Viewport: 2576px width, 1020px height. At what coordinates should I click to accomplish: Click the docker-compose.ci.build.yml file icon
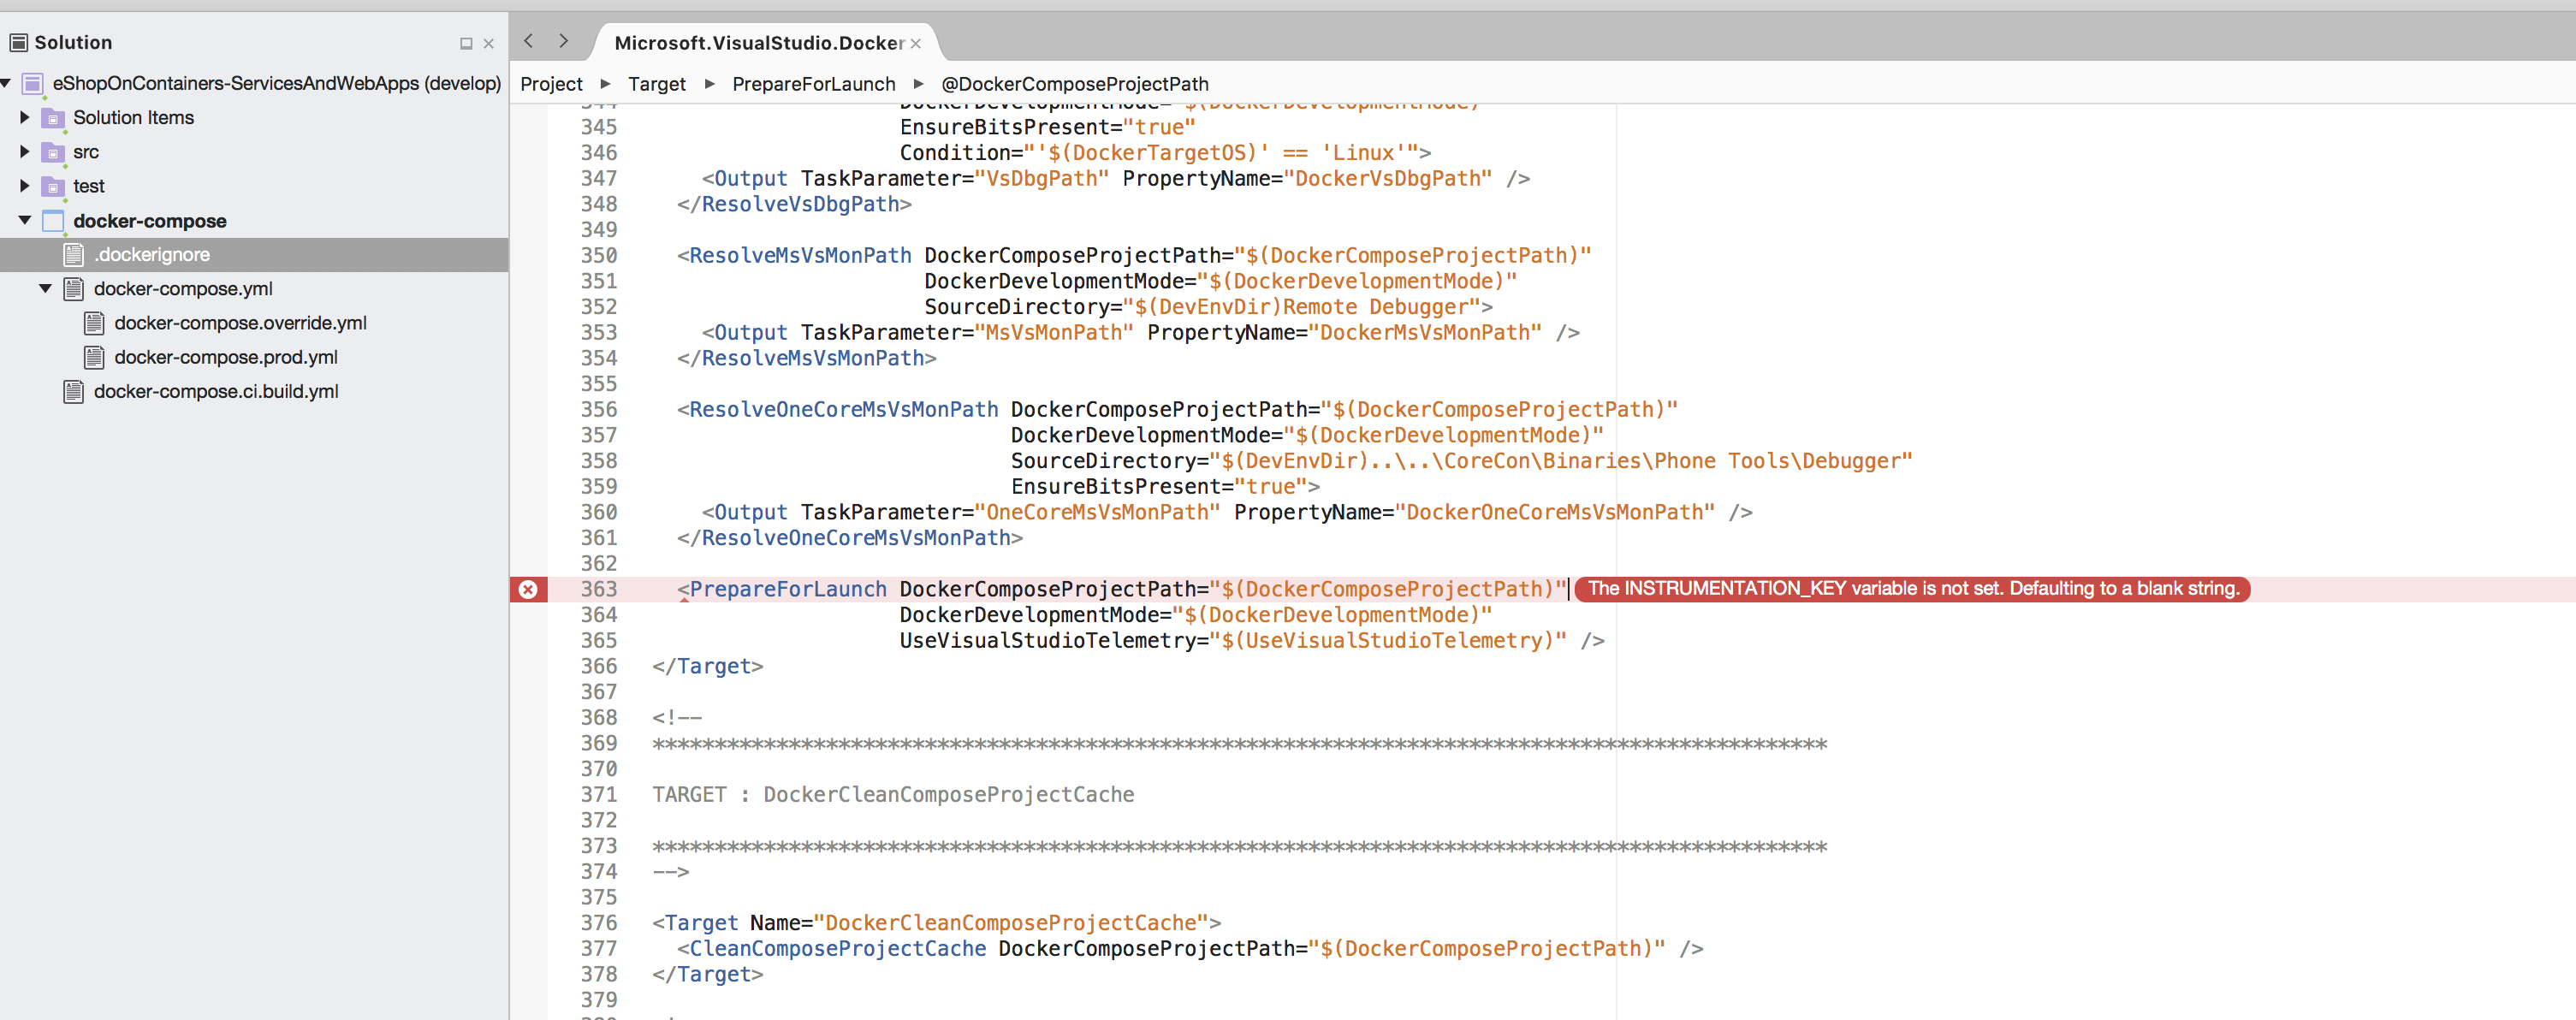click(x=73, y=391)
